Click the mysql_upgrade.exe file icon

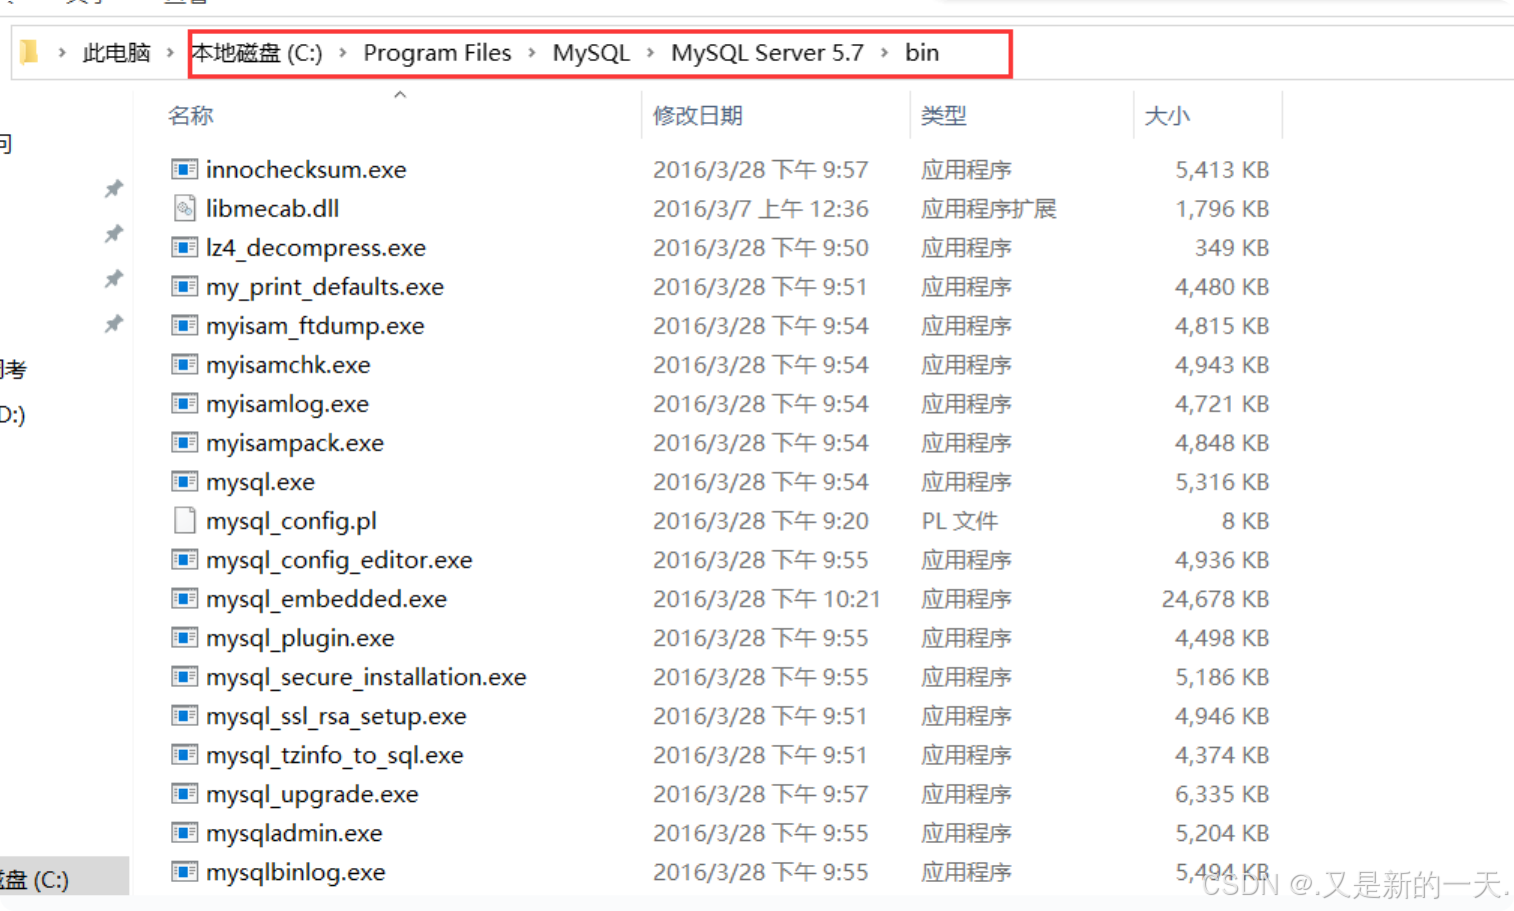(184, 793)
